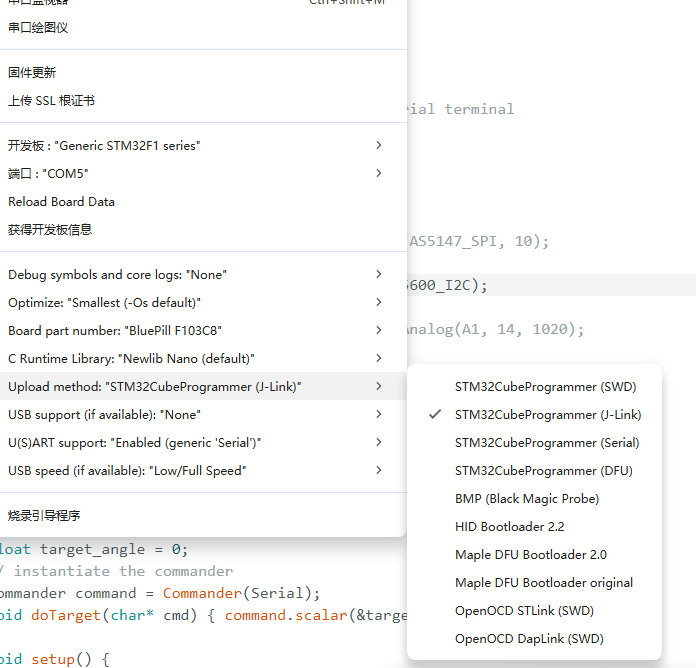Choose OpenOCD STLink (SWD) method

534,610
